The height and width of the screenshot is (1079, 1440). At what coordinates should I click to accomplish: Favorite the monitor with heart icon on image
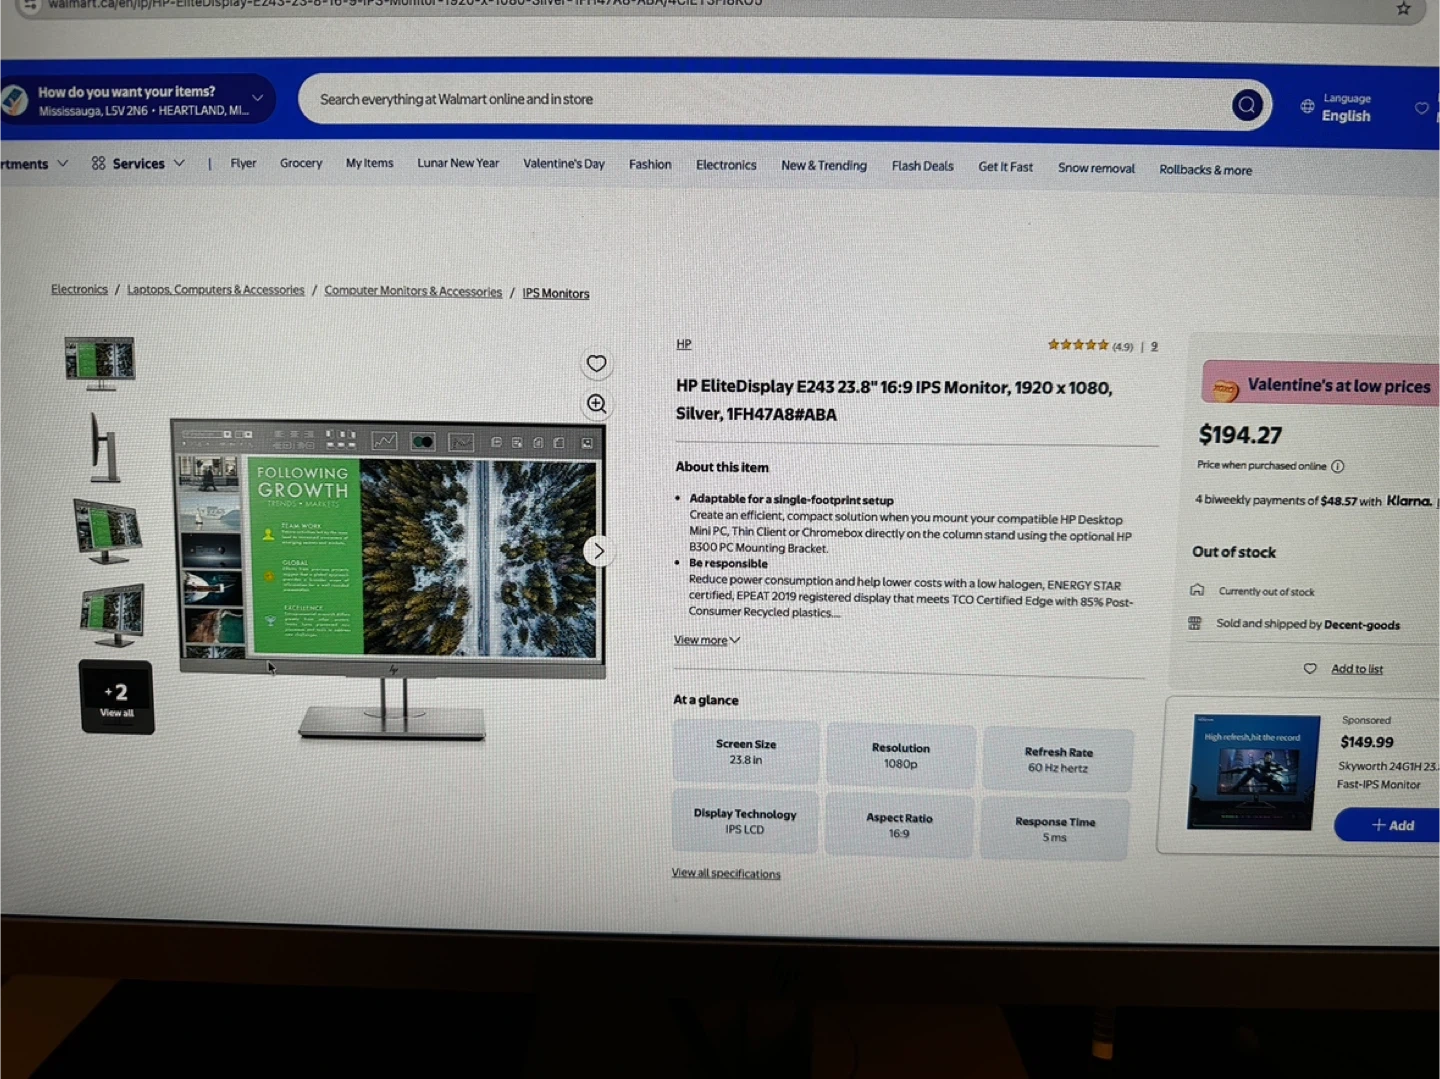coord(596,364)
